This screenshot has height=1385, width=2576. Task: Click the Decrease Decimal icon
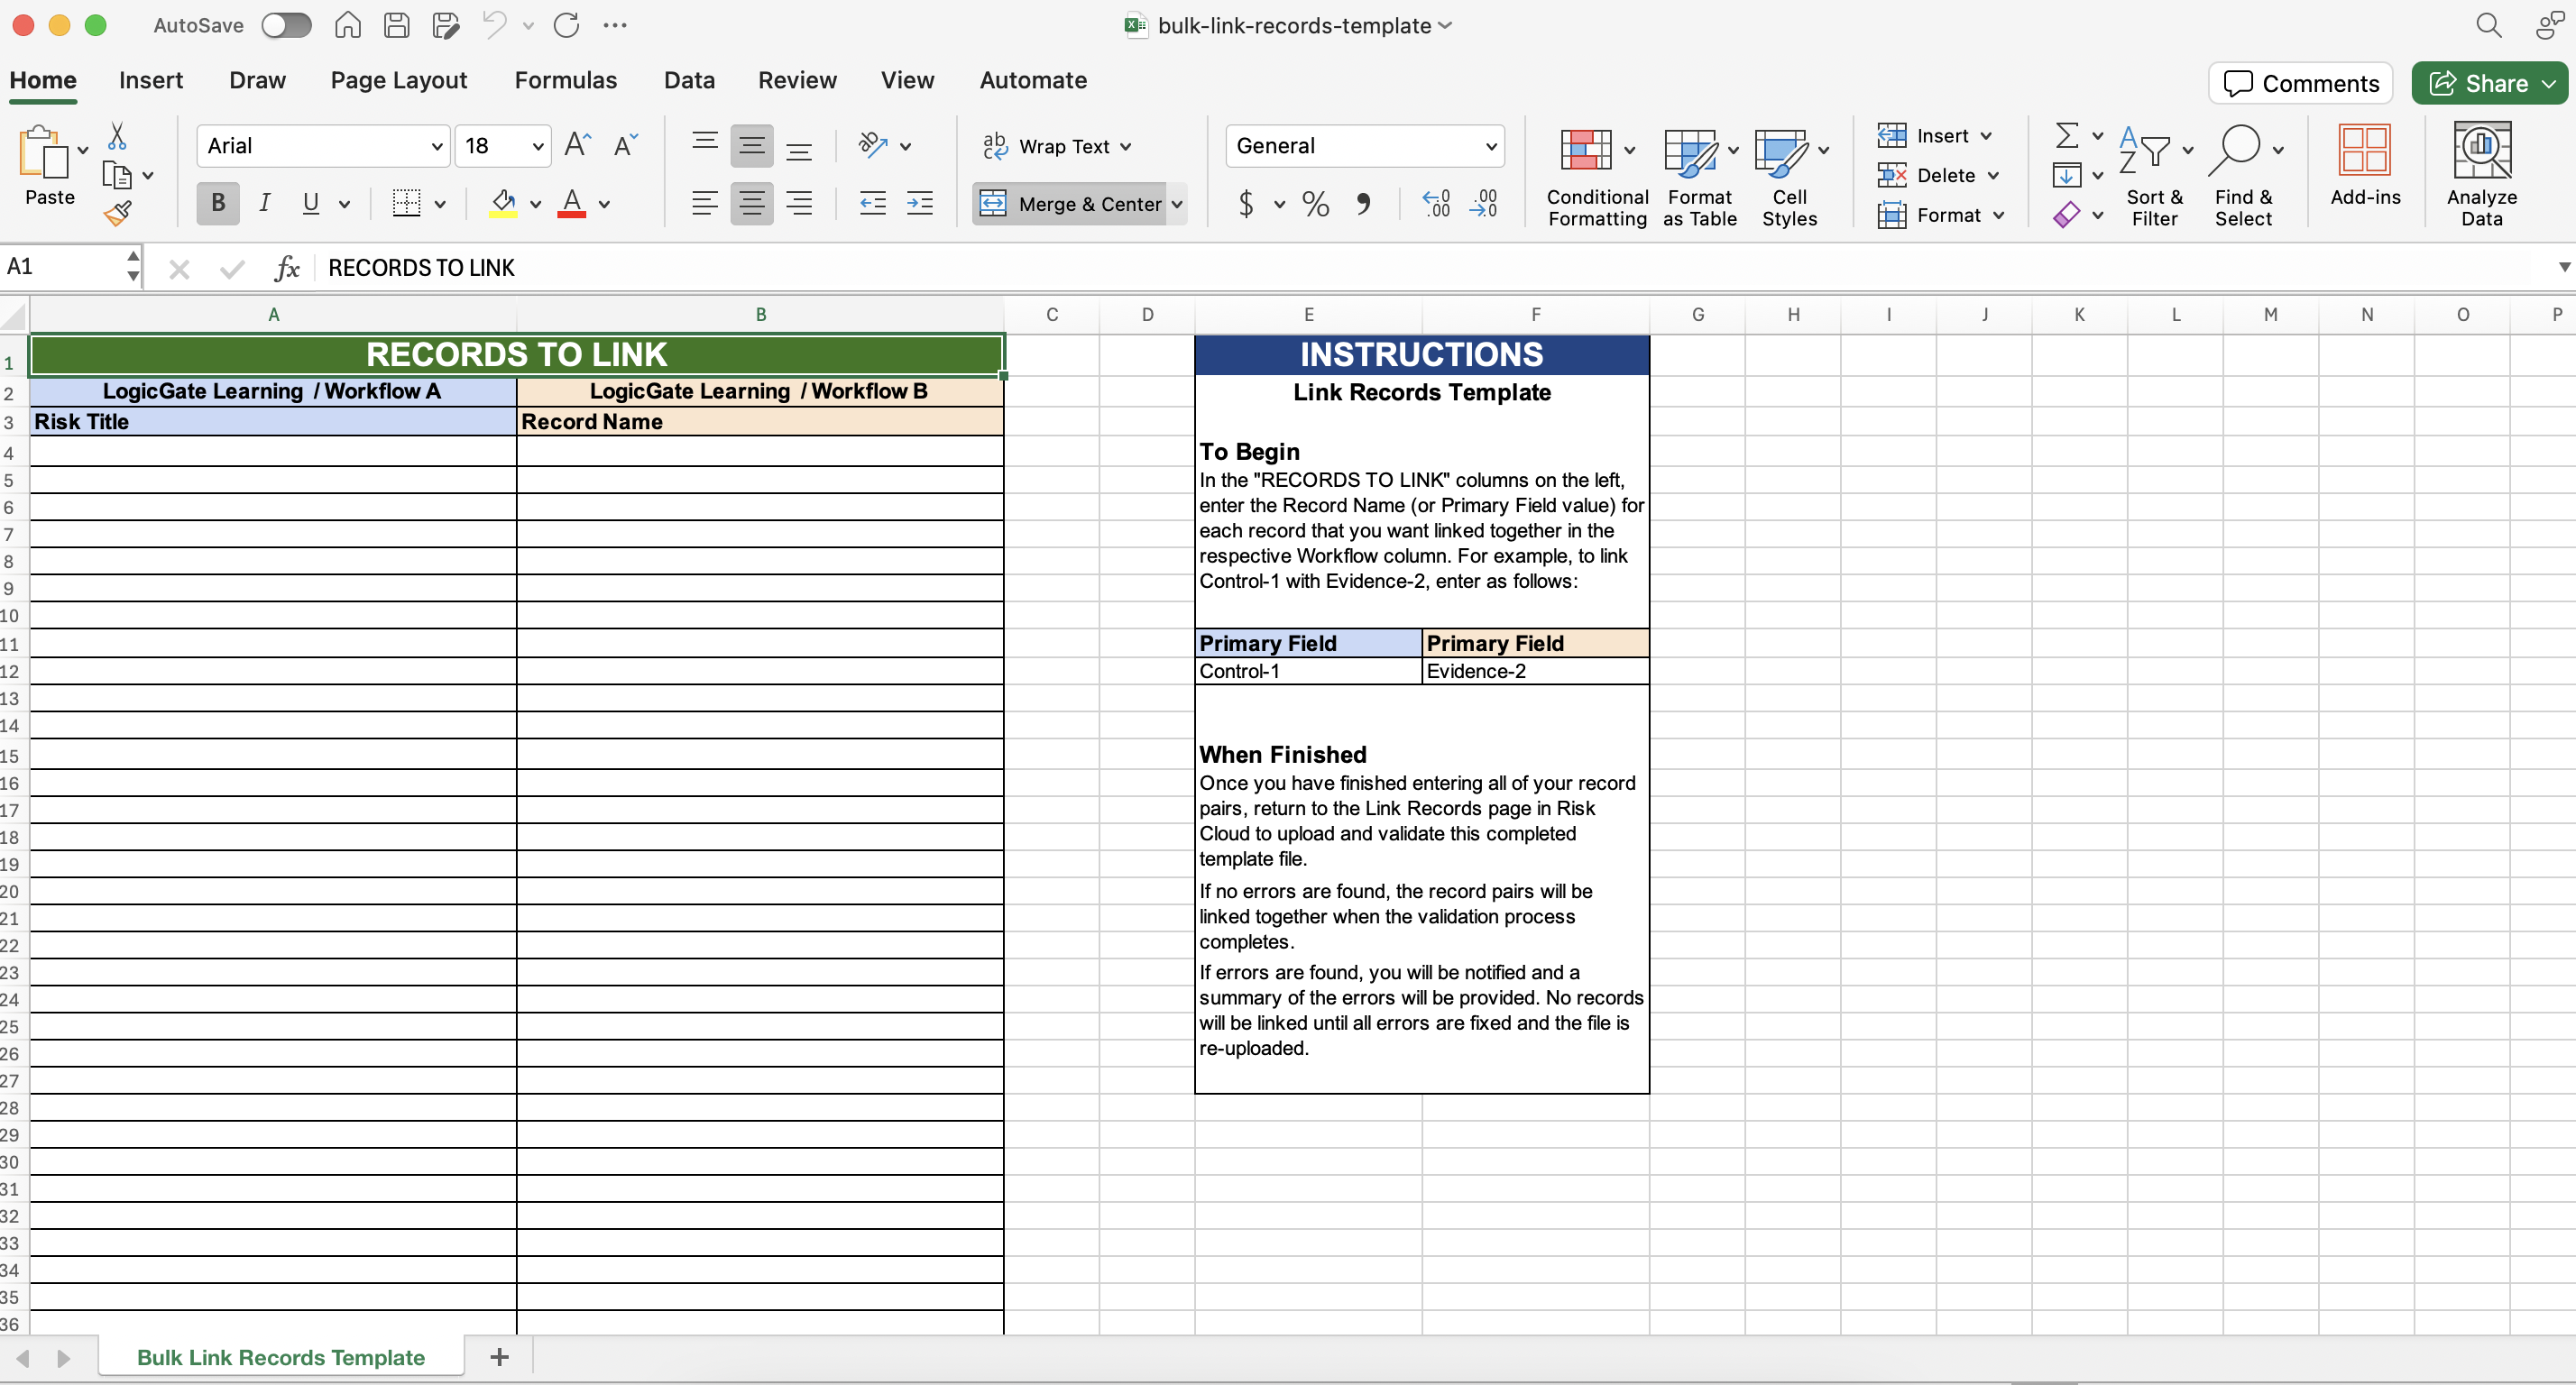point(1484,204)
